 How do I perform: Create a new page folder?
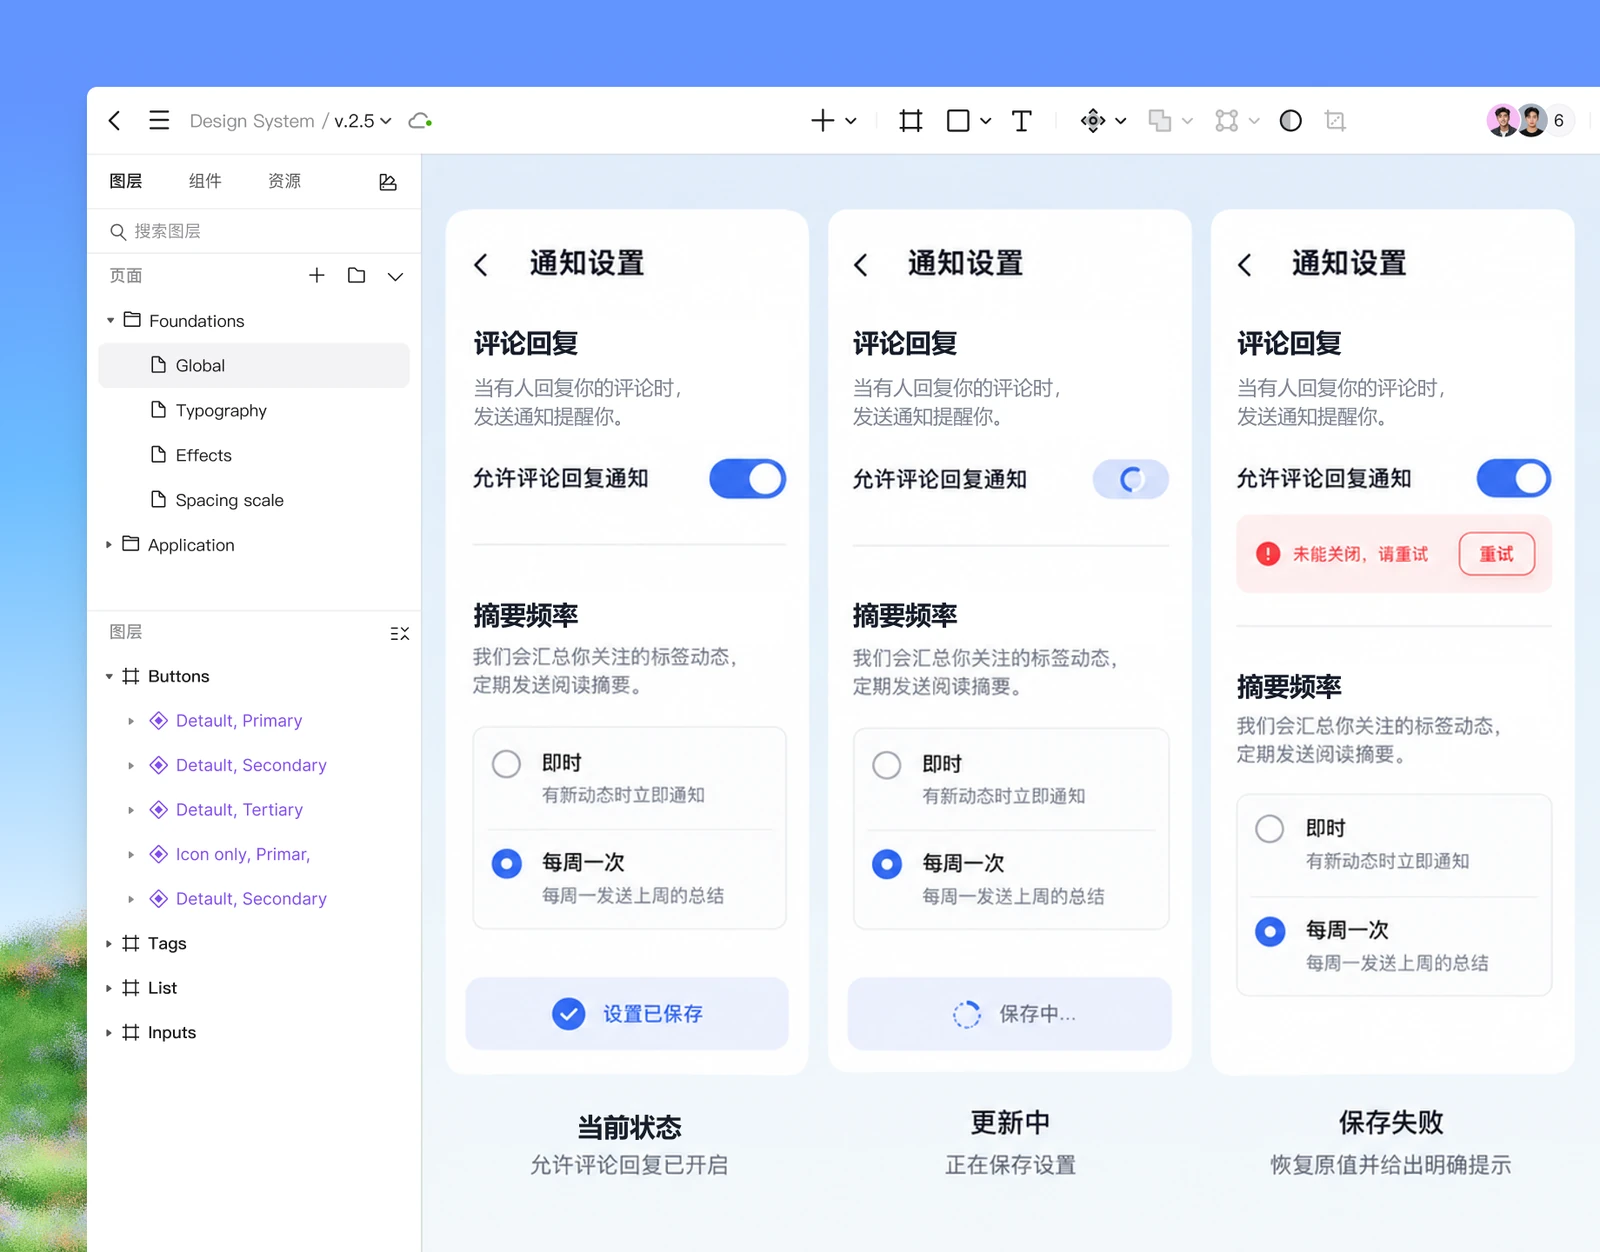356,275
